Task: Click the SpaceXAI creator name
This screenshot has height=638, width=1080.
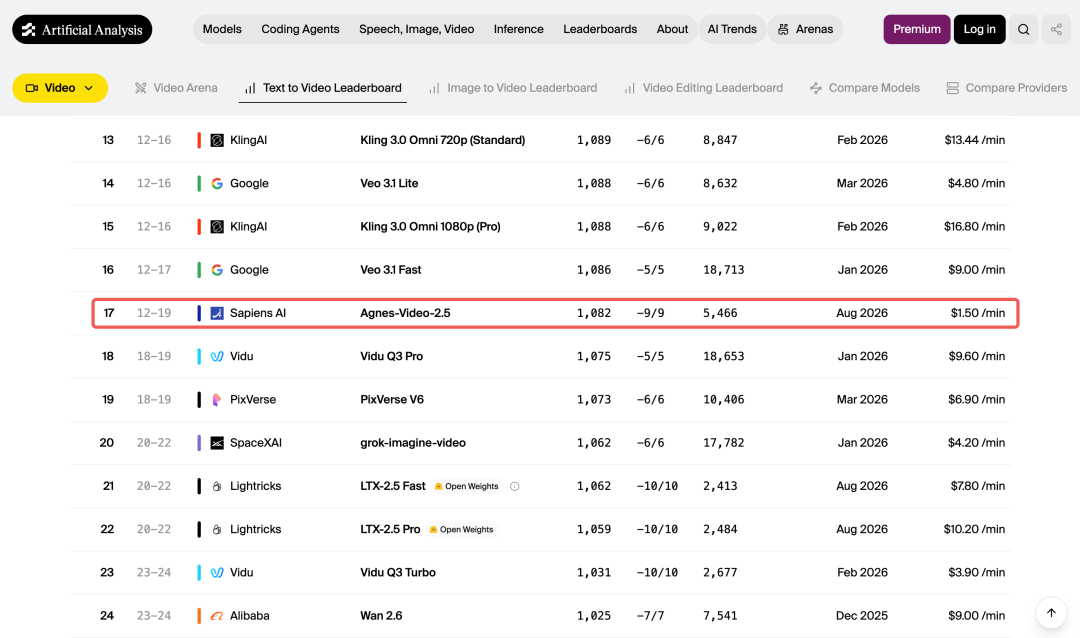Action: click(256, 443)
